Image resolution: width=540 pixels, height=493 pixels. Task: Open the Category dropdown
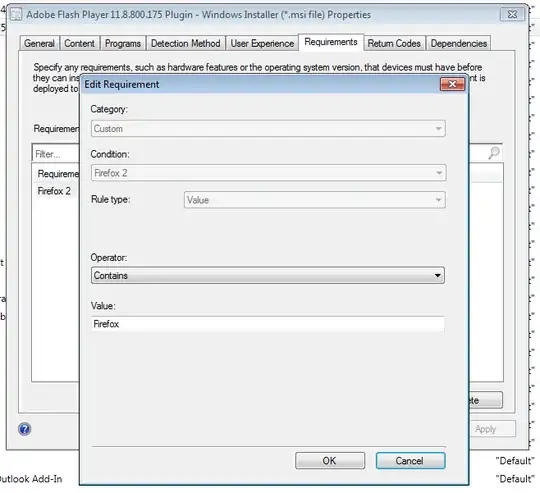click(x=268, y=128)
